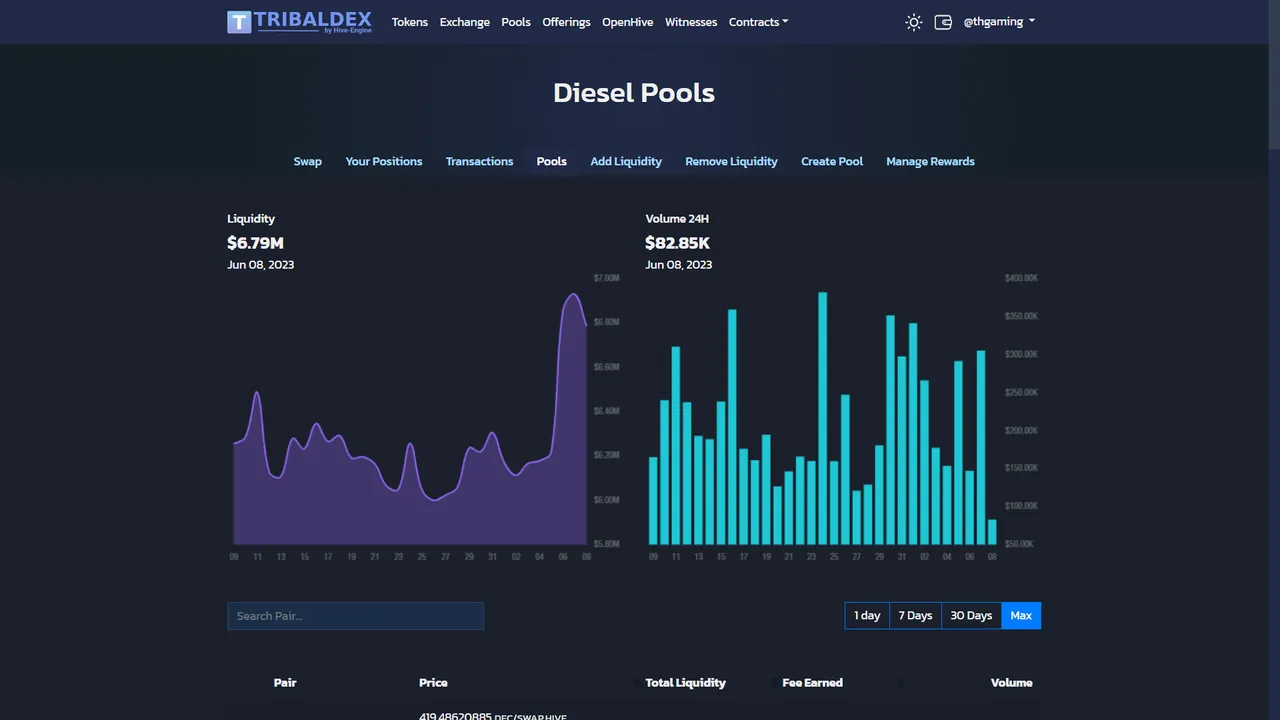Open the Contracts dropdown menu
This screenshot has width=1280, height=720.
point(758,22)
